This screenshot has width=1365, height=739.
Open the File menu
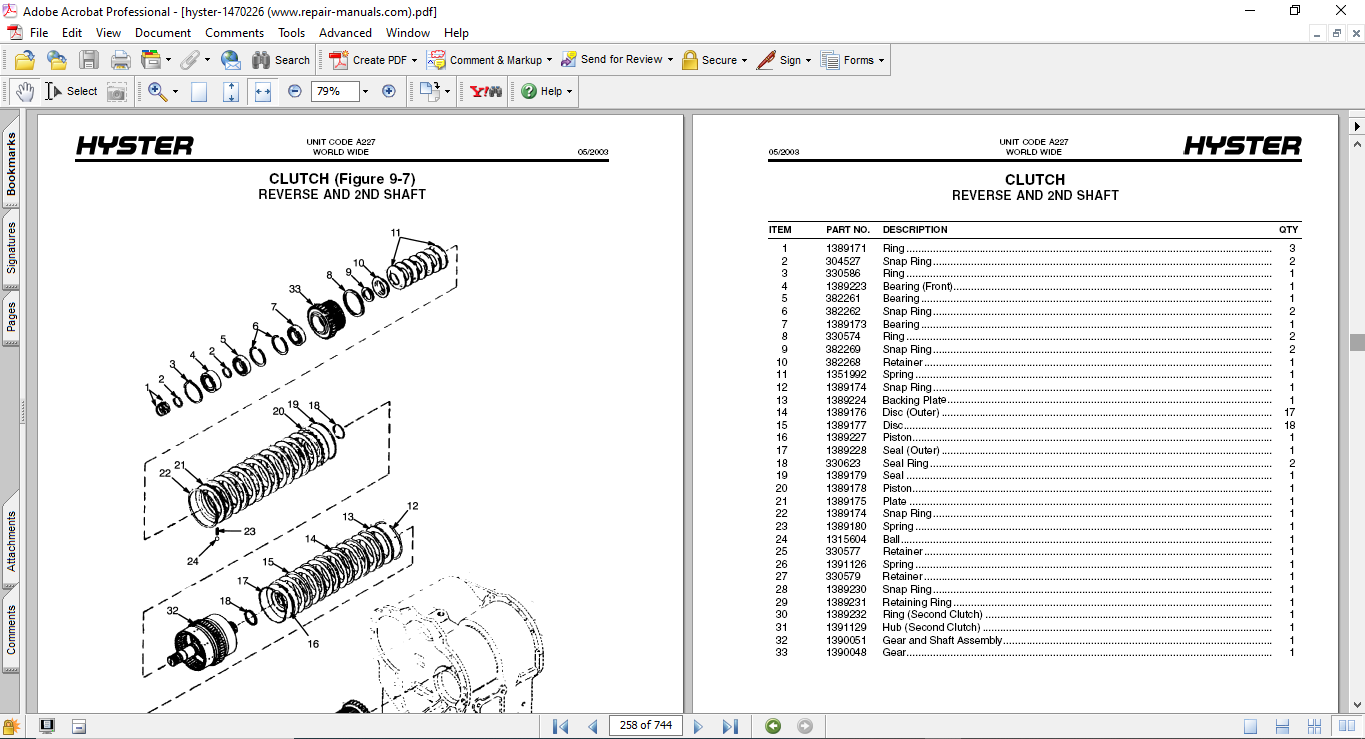tap(39, 33)
